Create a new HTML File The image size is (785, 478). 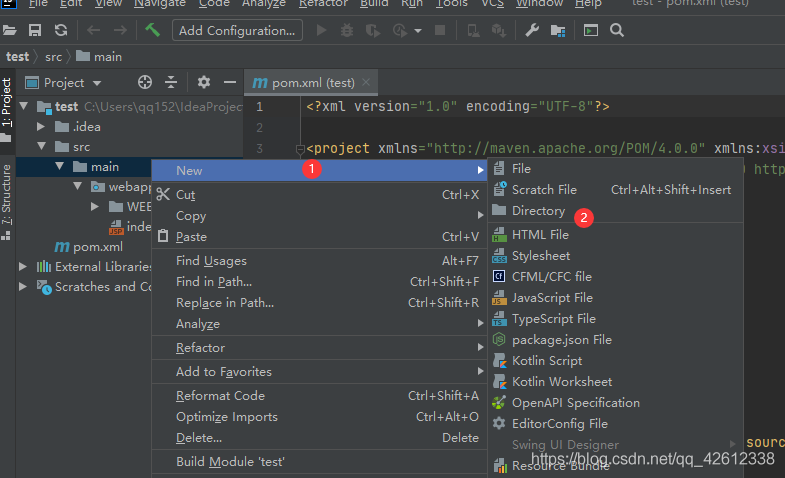[615, 235]
